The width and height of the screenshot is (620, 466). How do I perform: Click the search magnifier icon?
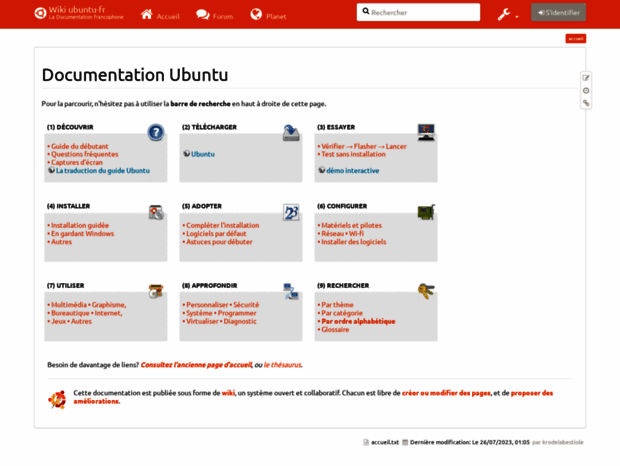click(x=366, y=11)
